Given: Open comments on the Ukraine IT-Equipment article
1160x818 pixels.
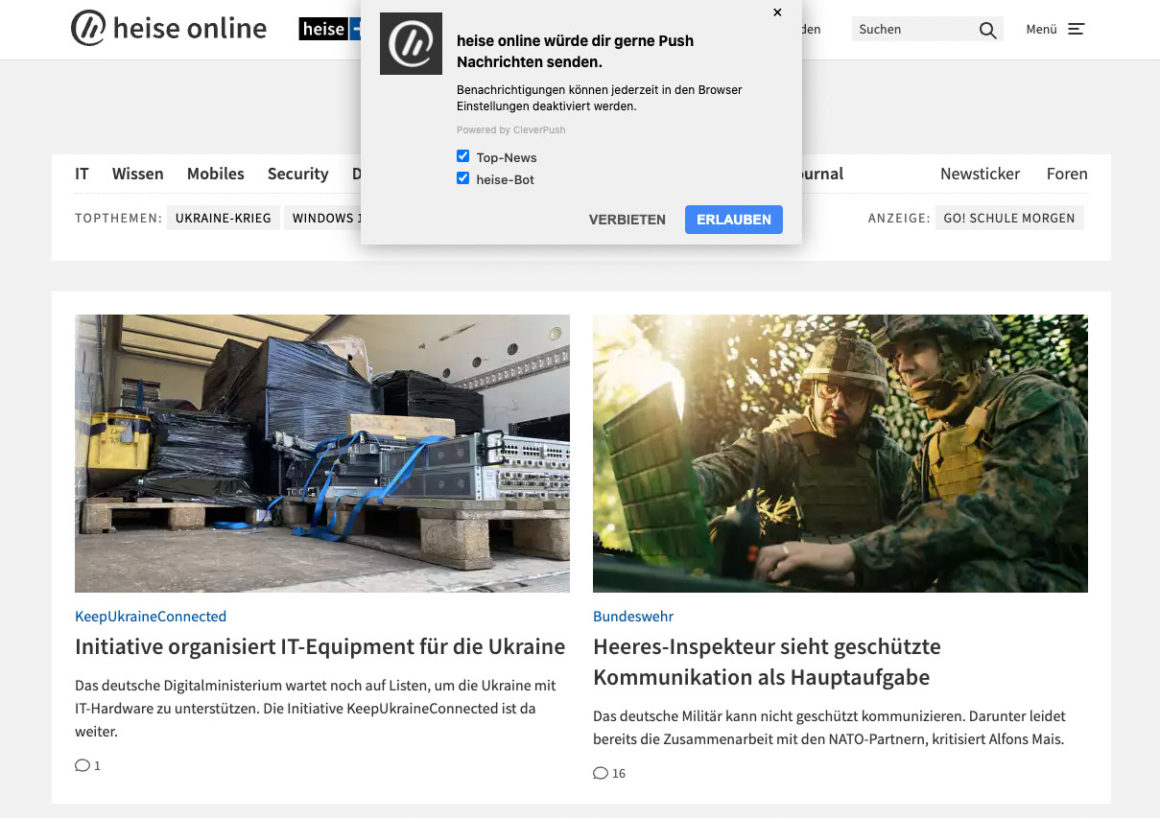Looking at the screenshot, I should (87, 765).
